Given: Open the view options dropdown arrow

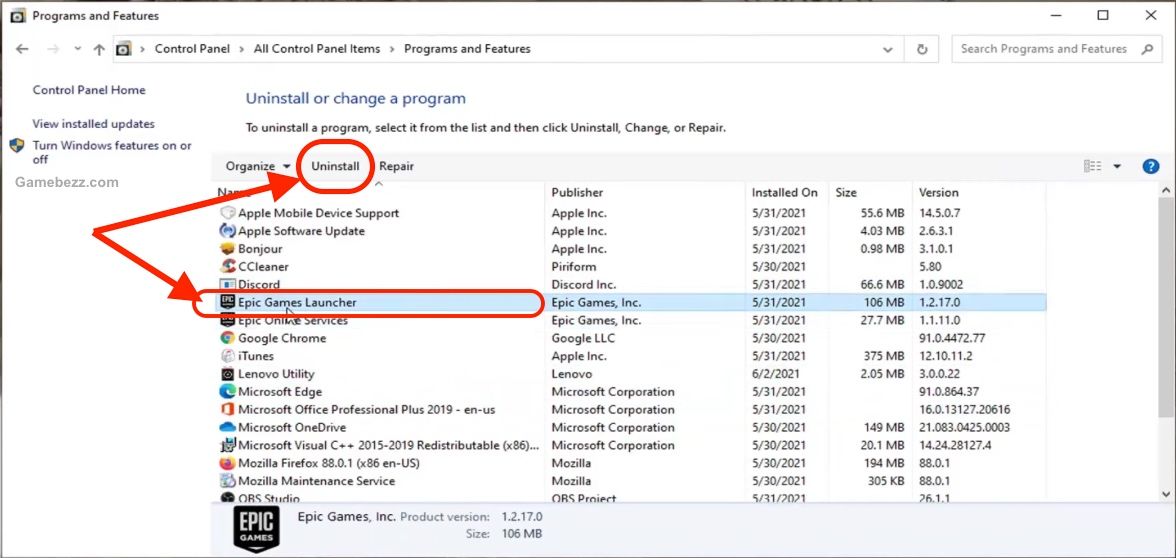Looking at the screenshot, I should click(1117, 166).
